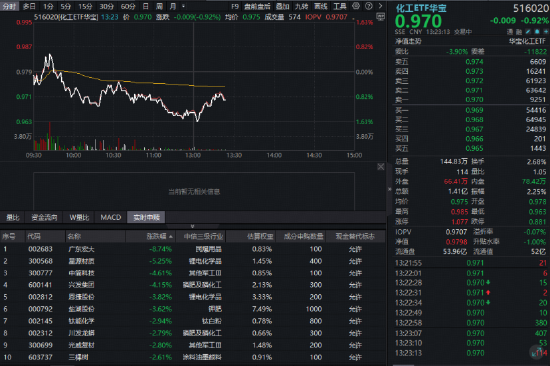Toggle 盘前盘后 pre/post-market display
Screen dimensions: 550x366
pyautogui.click(x=257, y=6)
